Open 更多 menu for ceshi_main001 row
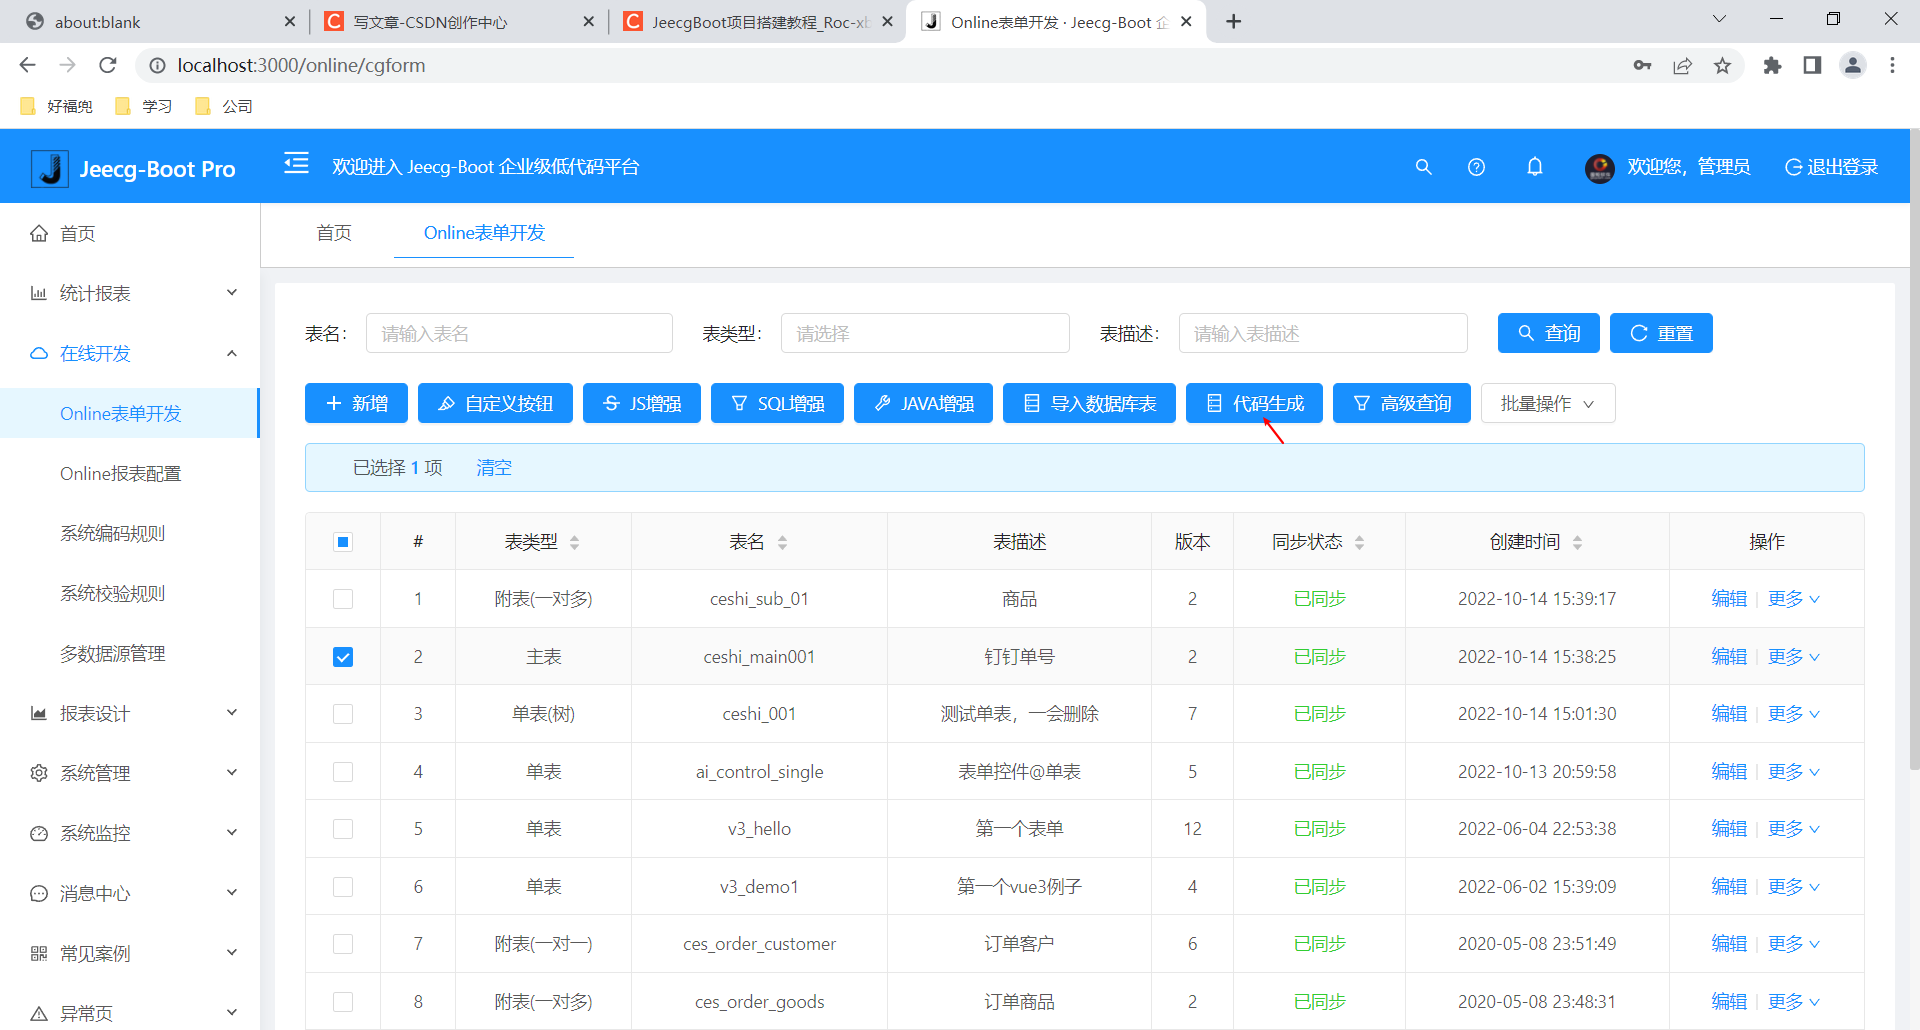 [1794, 657]
